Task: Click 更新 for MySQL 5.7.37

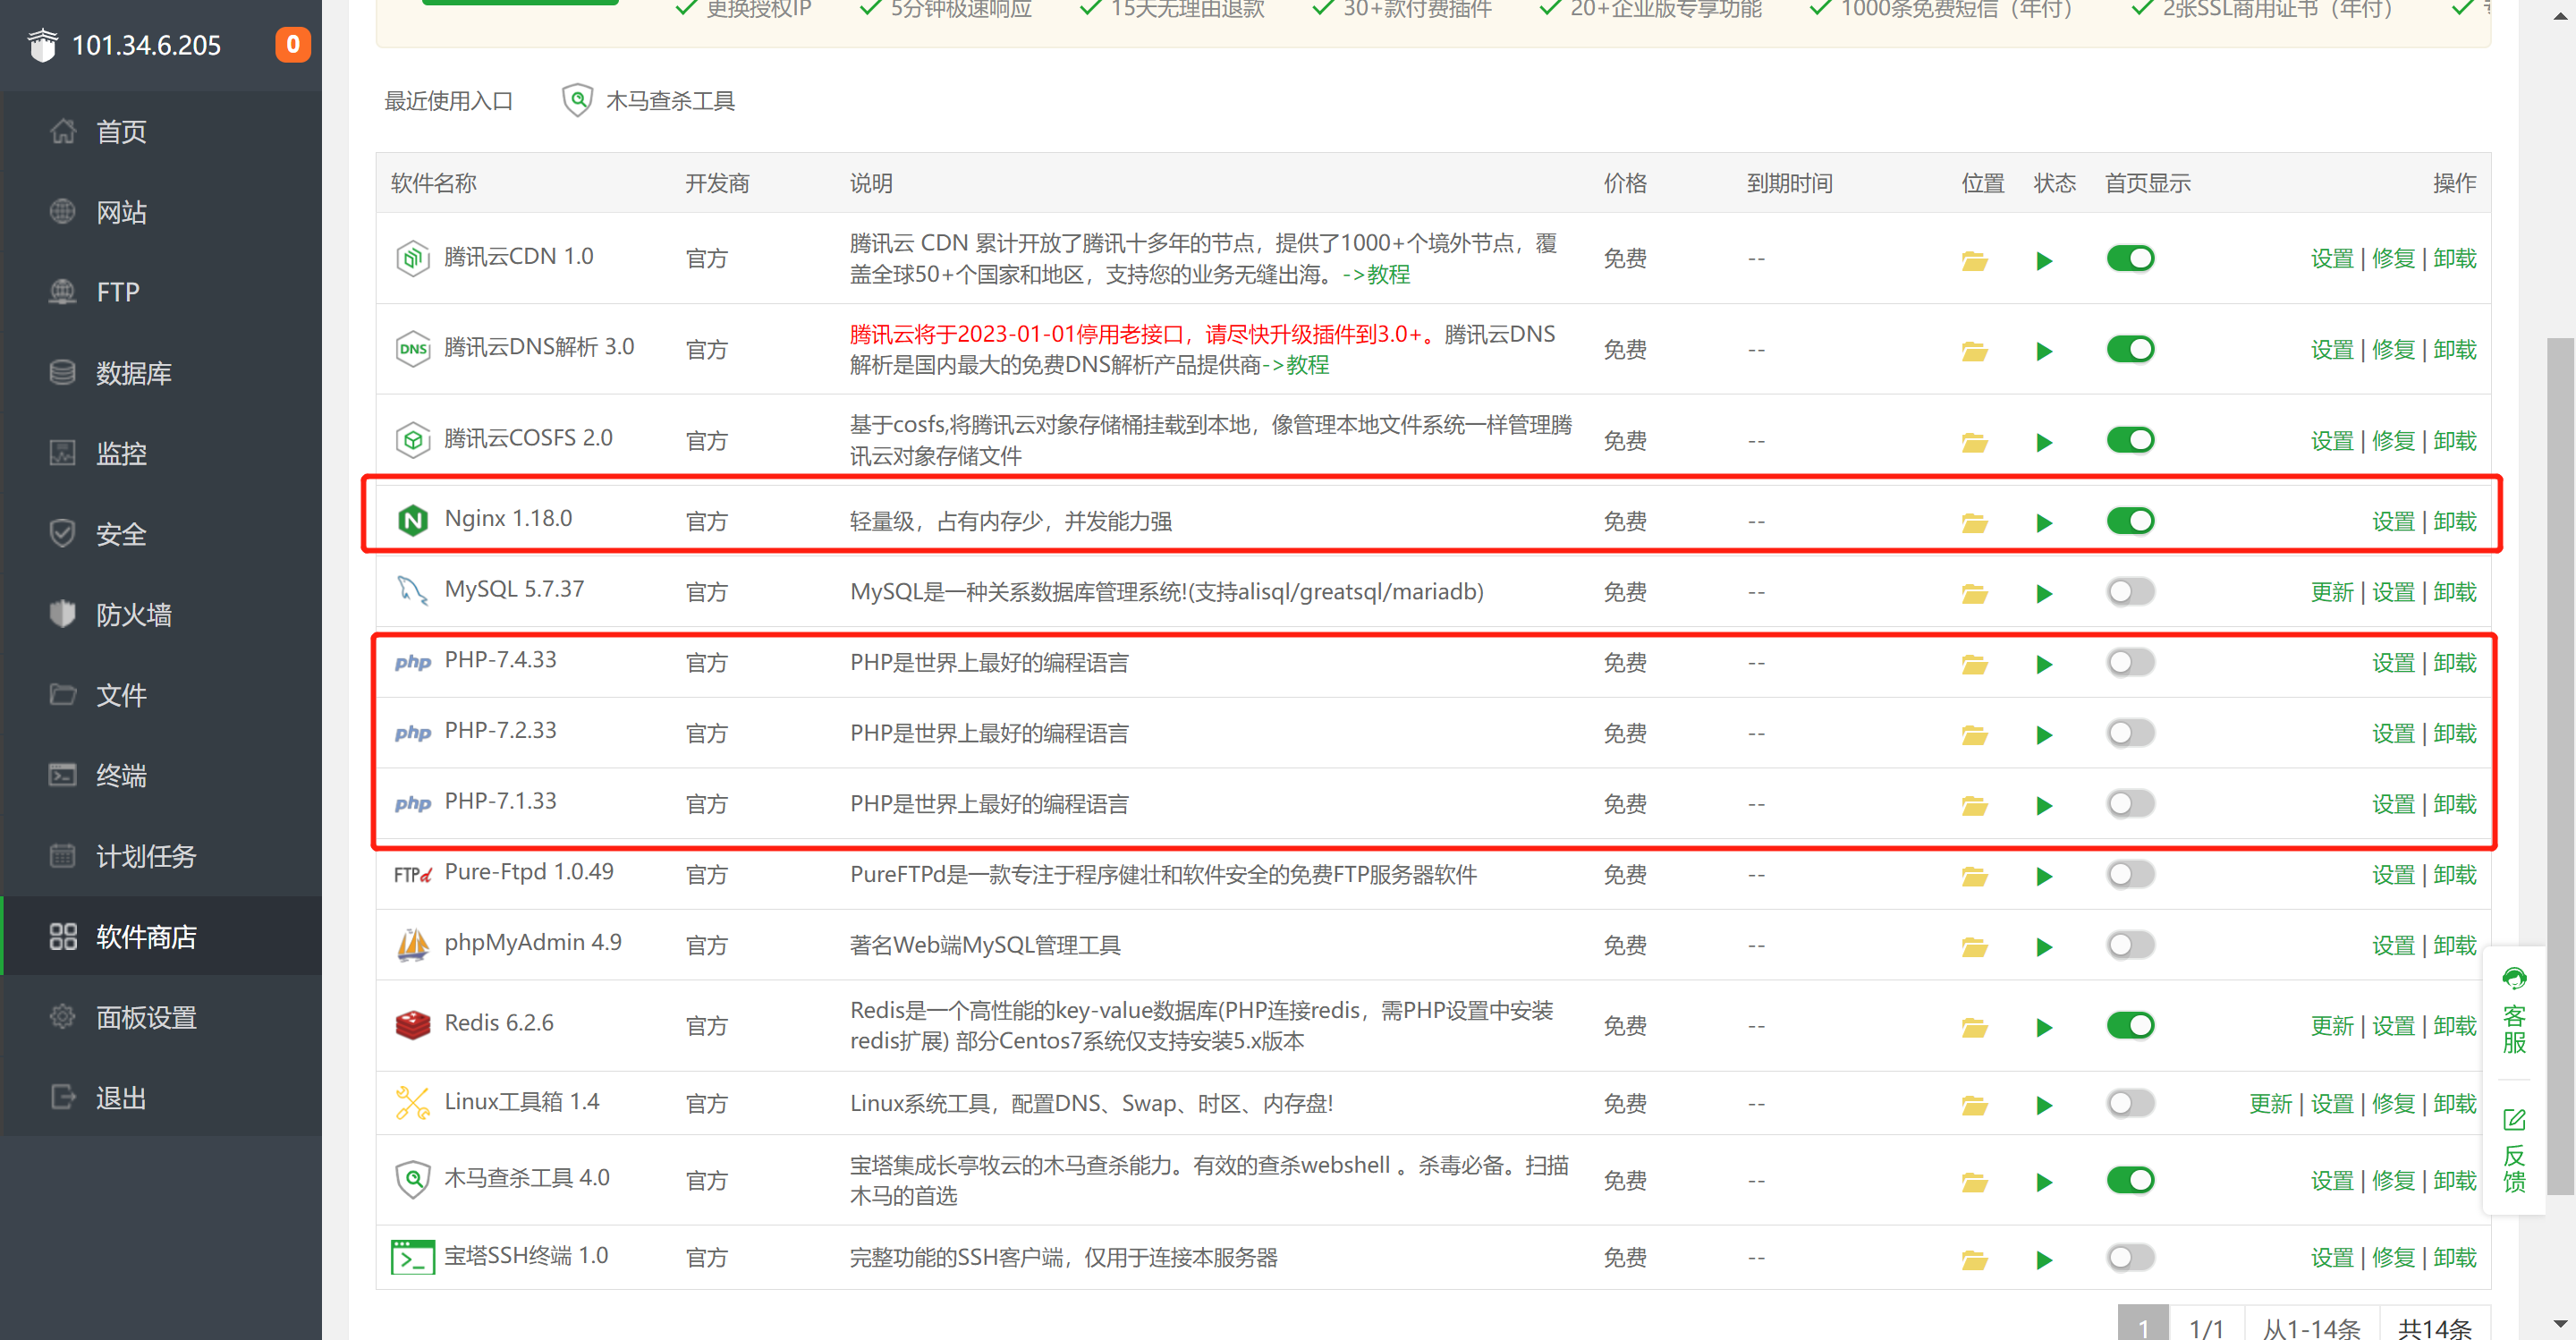Action: click(2332, 592)
